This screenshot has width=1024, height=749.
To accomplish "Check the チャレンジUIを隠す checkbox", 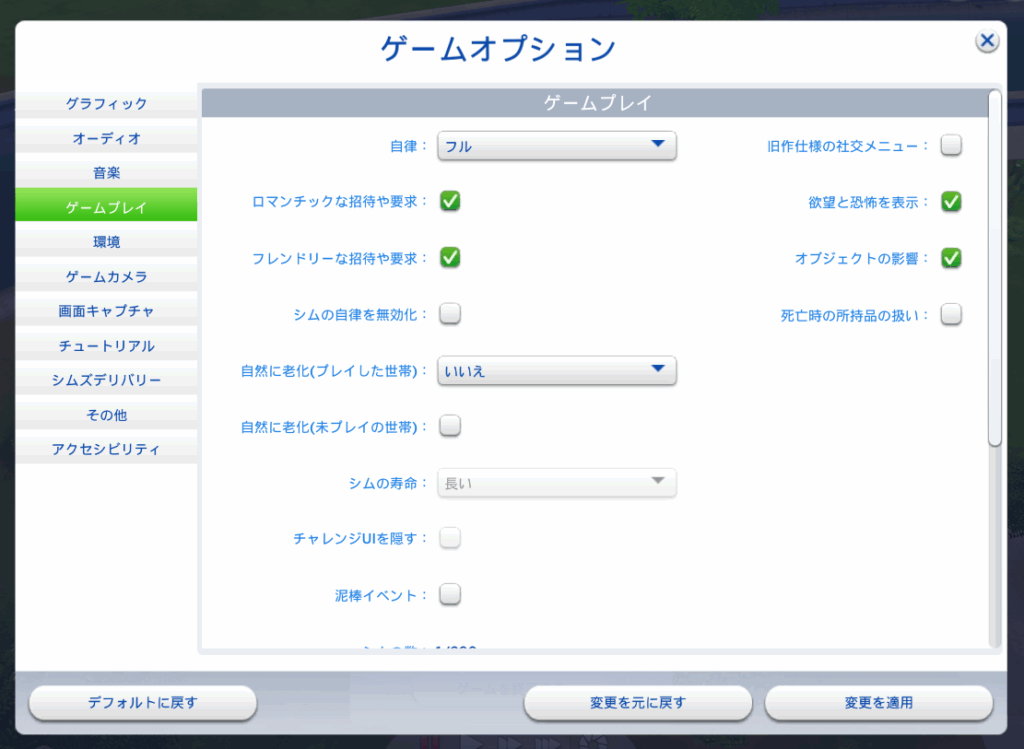I will tap(450, 538).
